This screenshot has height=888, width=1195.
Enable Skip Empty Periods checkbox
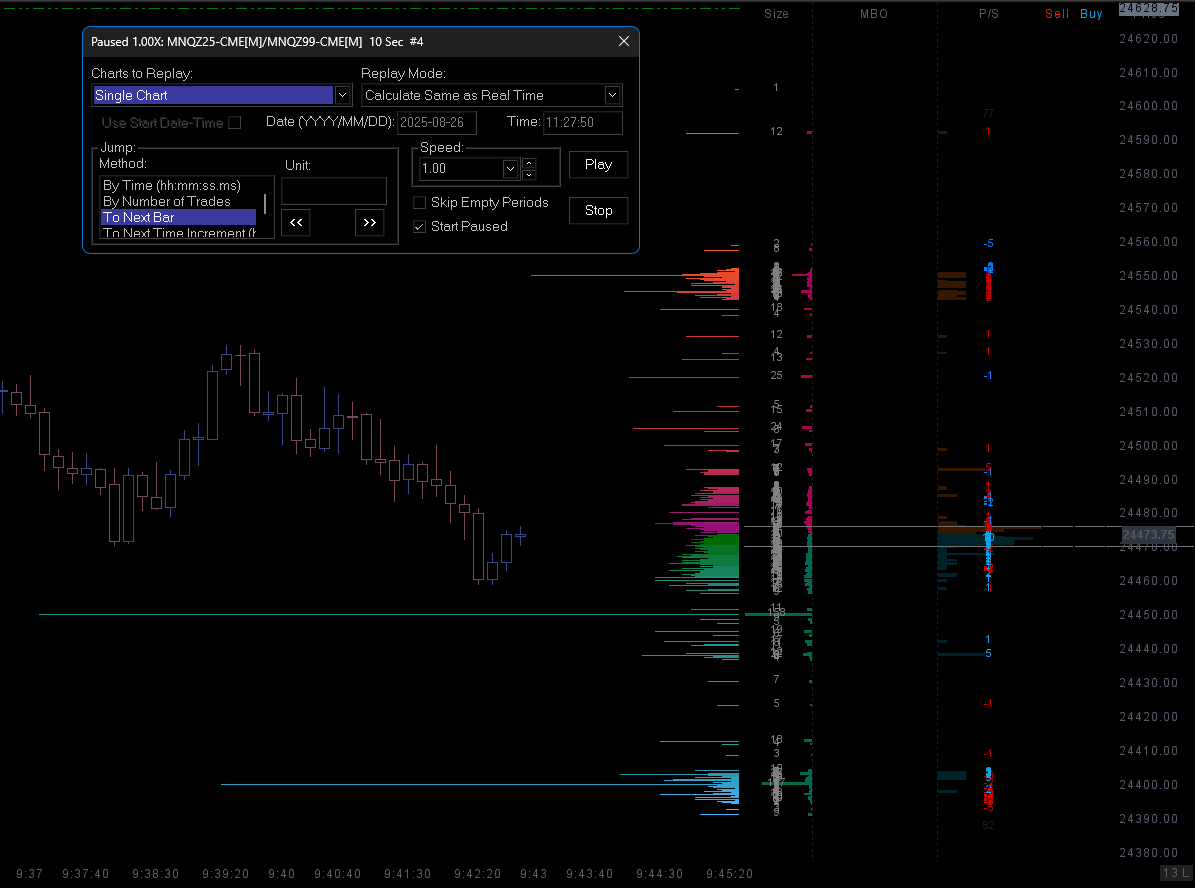[420, 203]
